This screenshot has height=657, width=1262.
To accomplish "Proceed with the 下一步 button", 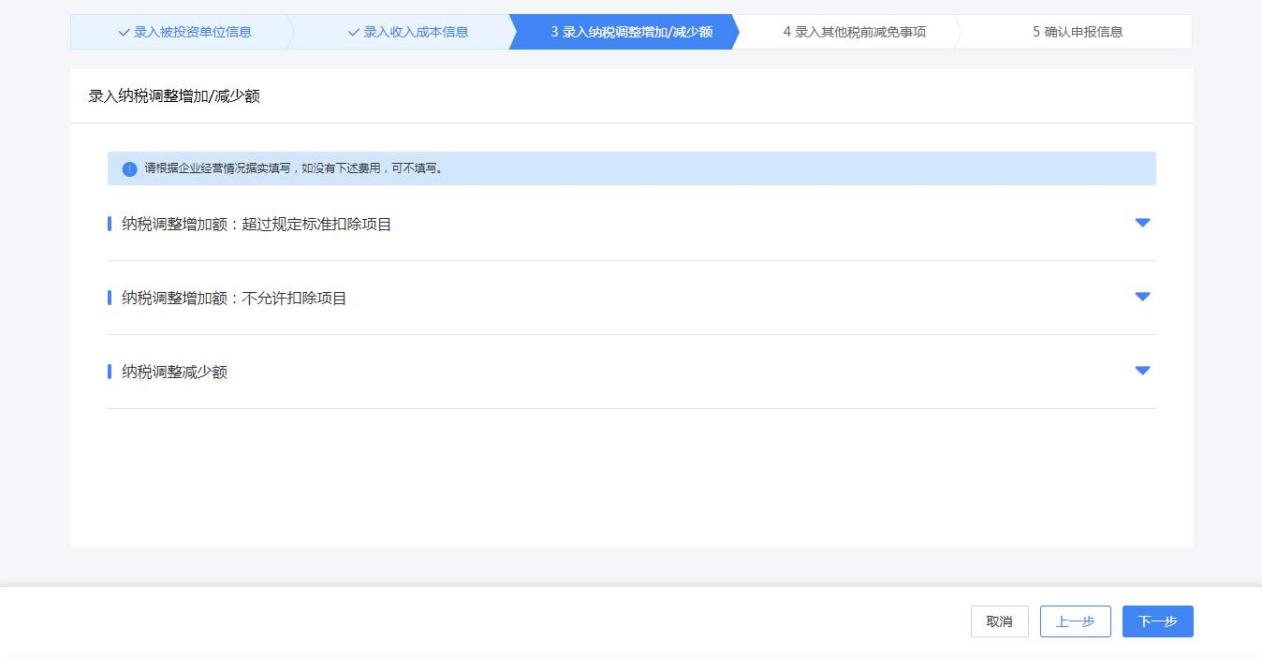I will point(1157,621).
